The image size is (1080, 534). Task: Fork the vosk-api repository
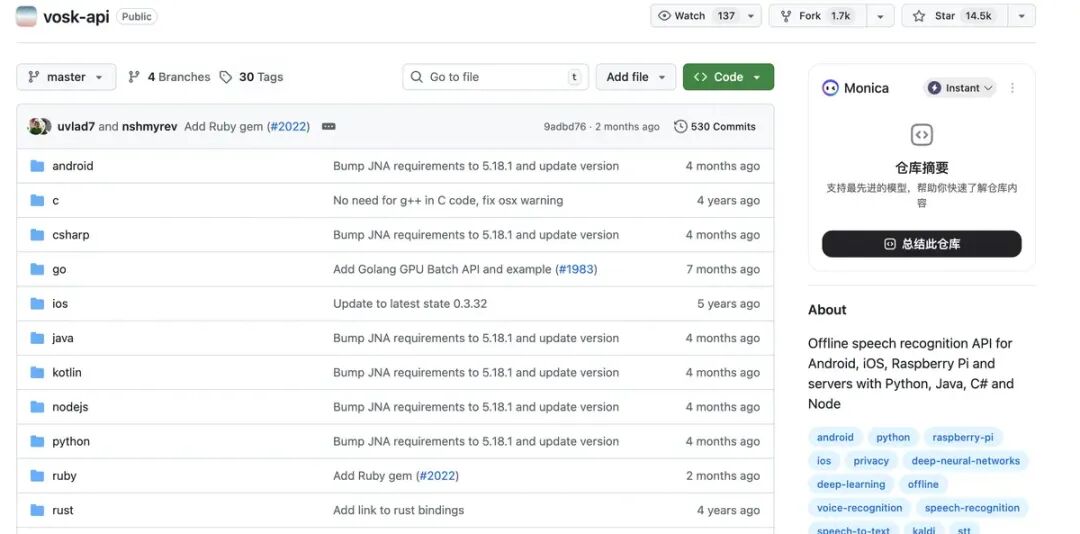click(818, 16)
